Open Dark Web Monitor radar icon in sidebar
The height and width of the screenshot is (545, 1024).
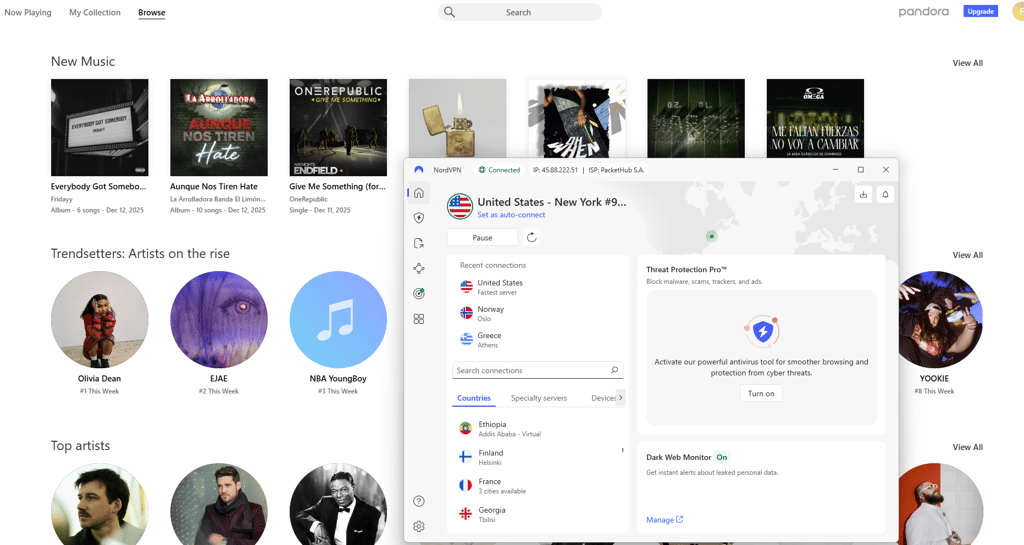coord(419,294)
